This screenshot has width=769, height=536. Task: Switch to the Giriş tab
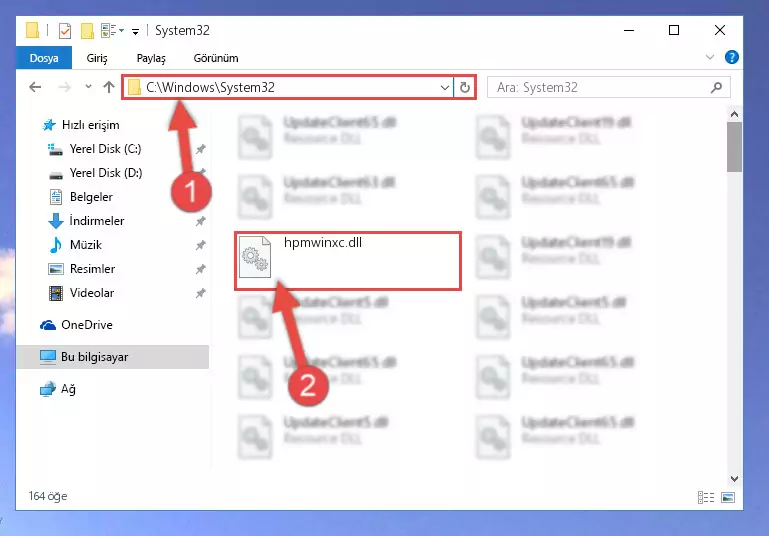pos(97,58)
